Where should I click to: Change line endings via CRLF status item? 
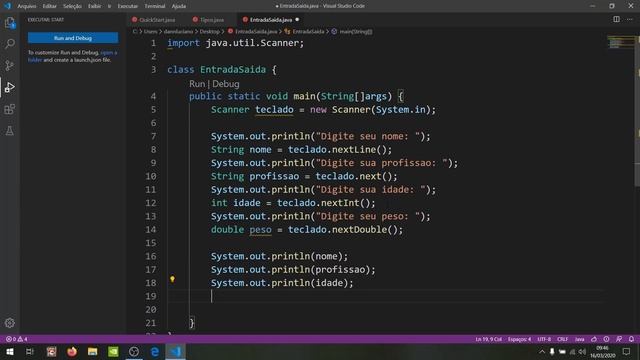(x=562, y=339)
